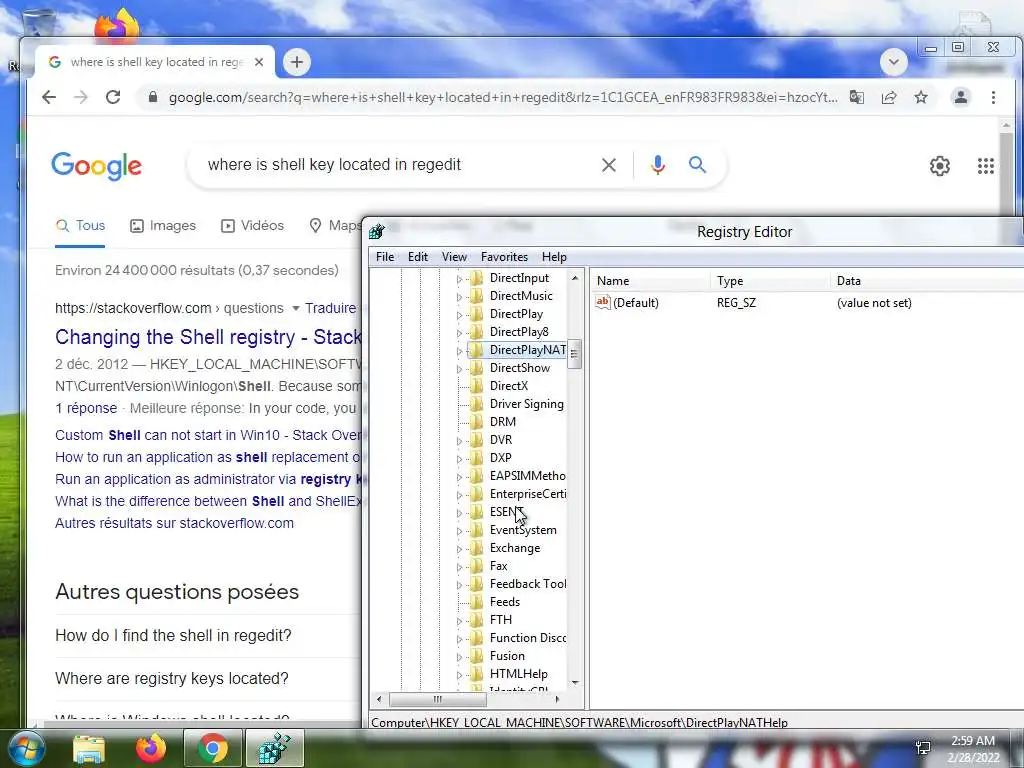Viewport: 1024px width, 768px height.
Task: Expand the Fusion registry key
Action: click(459, 657)
